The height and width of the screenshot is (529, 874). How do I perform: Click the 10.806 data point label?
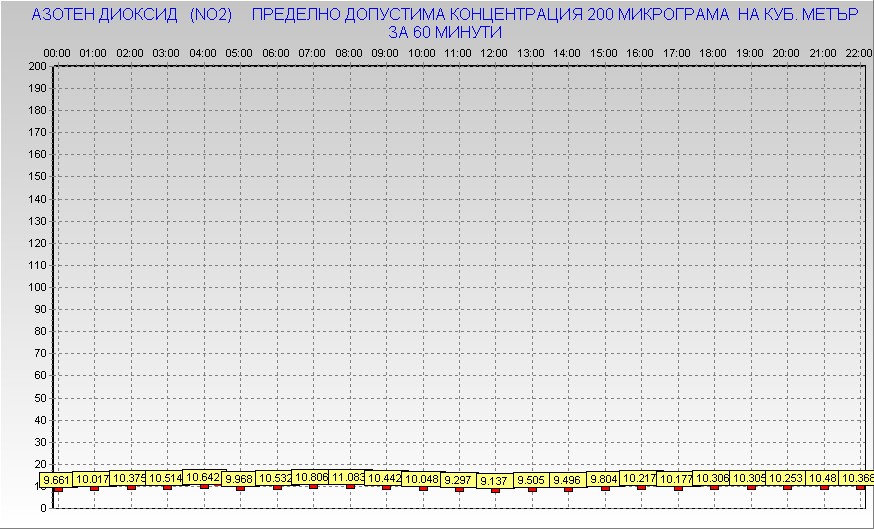[x=312, y=478]
